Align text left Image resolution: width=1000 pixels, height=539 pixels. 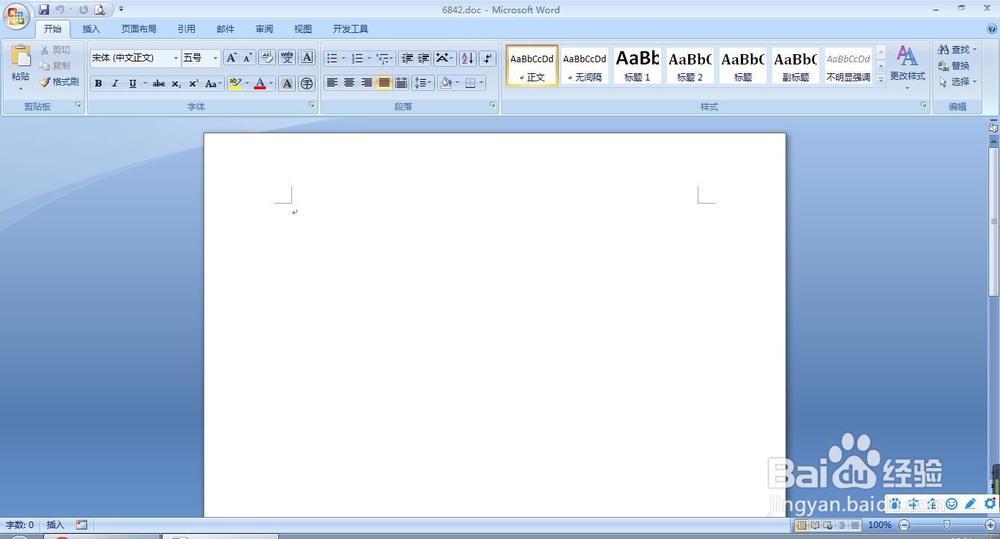click(x=332, y=83)
